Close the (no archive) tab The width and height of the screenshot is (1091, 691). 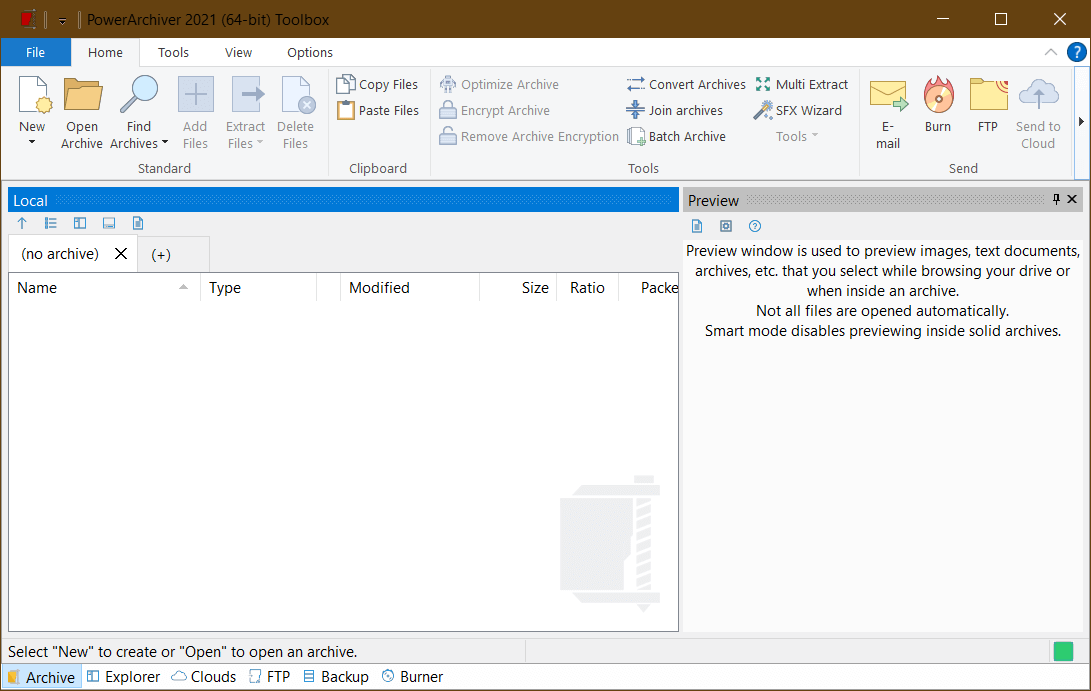point(121,253)
